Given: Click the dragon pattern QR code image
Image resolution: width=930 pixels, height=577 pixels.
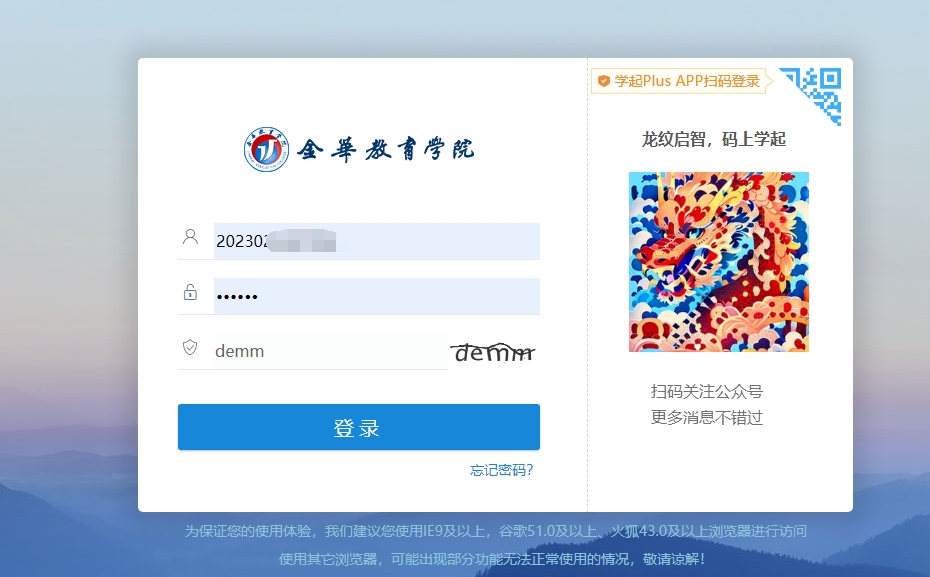Looking at the screenshot, I should point(718,262).
